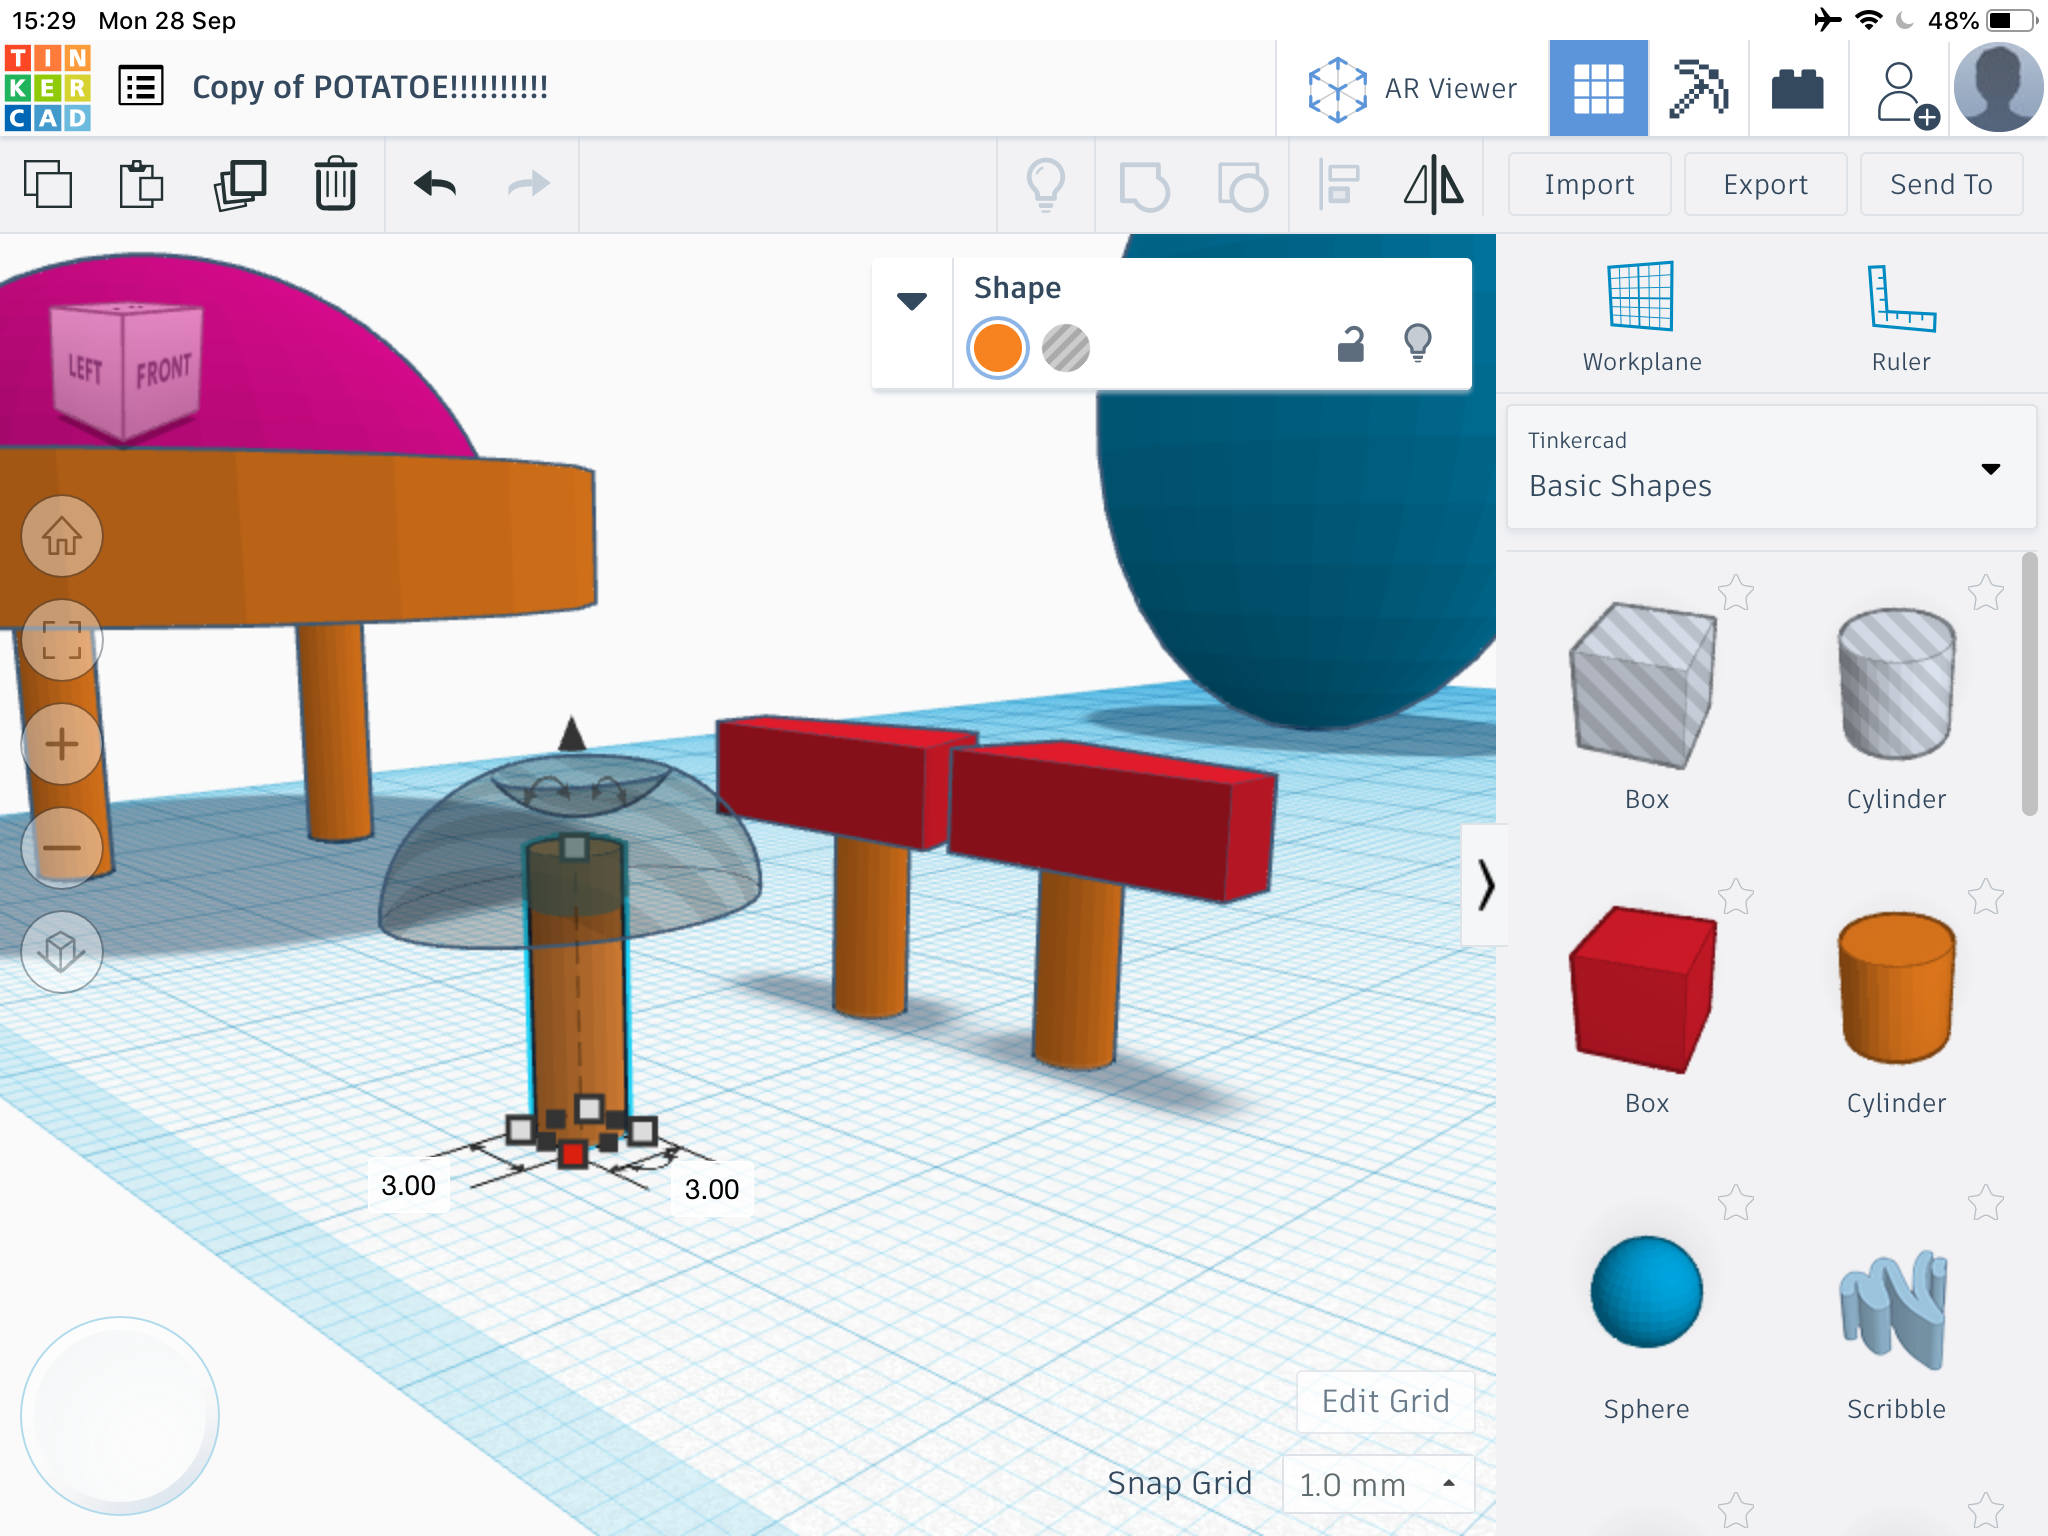
Task: Open the Basic Shapes library dropdown
Action: [1771, 467]
